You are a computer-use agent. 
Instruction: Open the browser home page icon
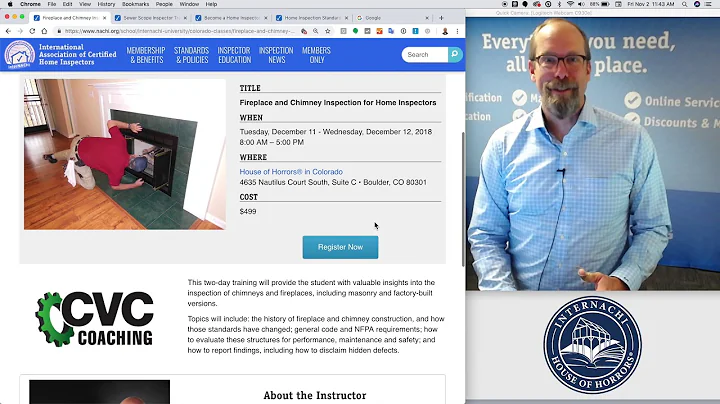[44, 31]
